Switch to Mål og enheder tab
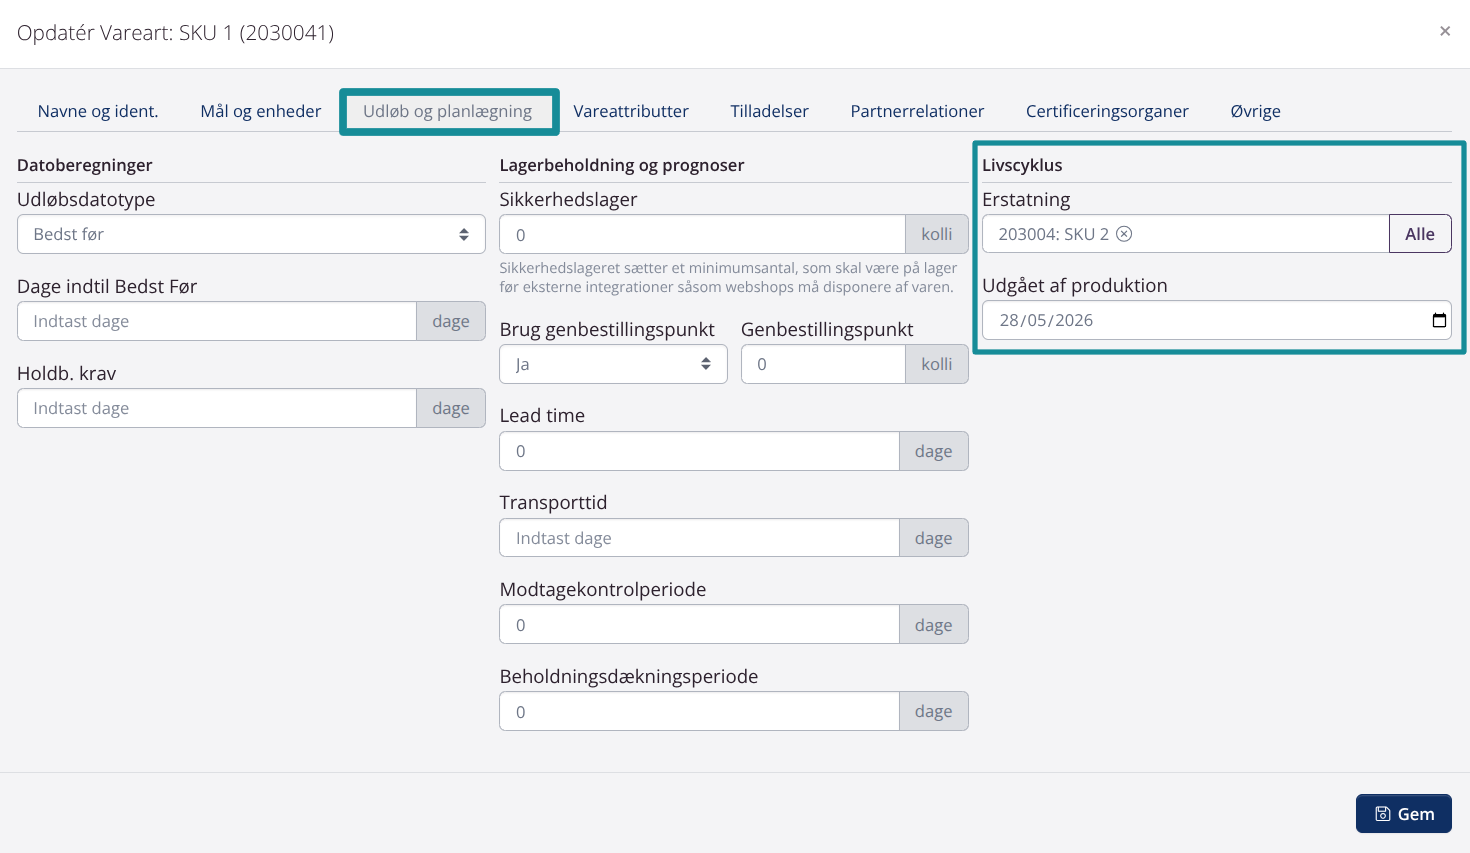The image size is (1470, 853). tap(261, 111)
